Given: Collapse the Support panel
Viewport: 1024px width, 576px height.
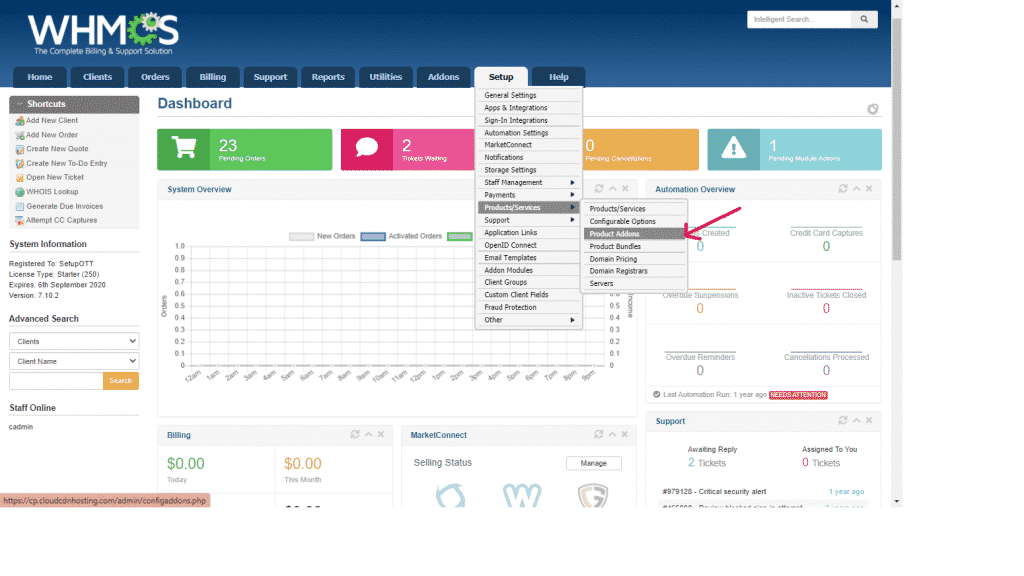Looking at the screenshot, I should point(856,421).
